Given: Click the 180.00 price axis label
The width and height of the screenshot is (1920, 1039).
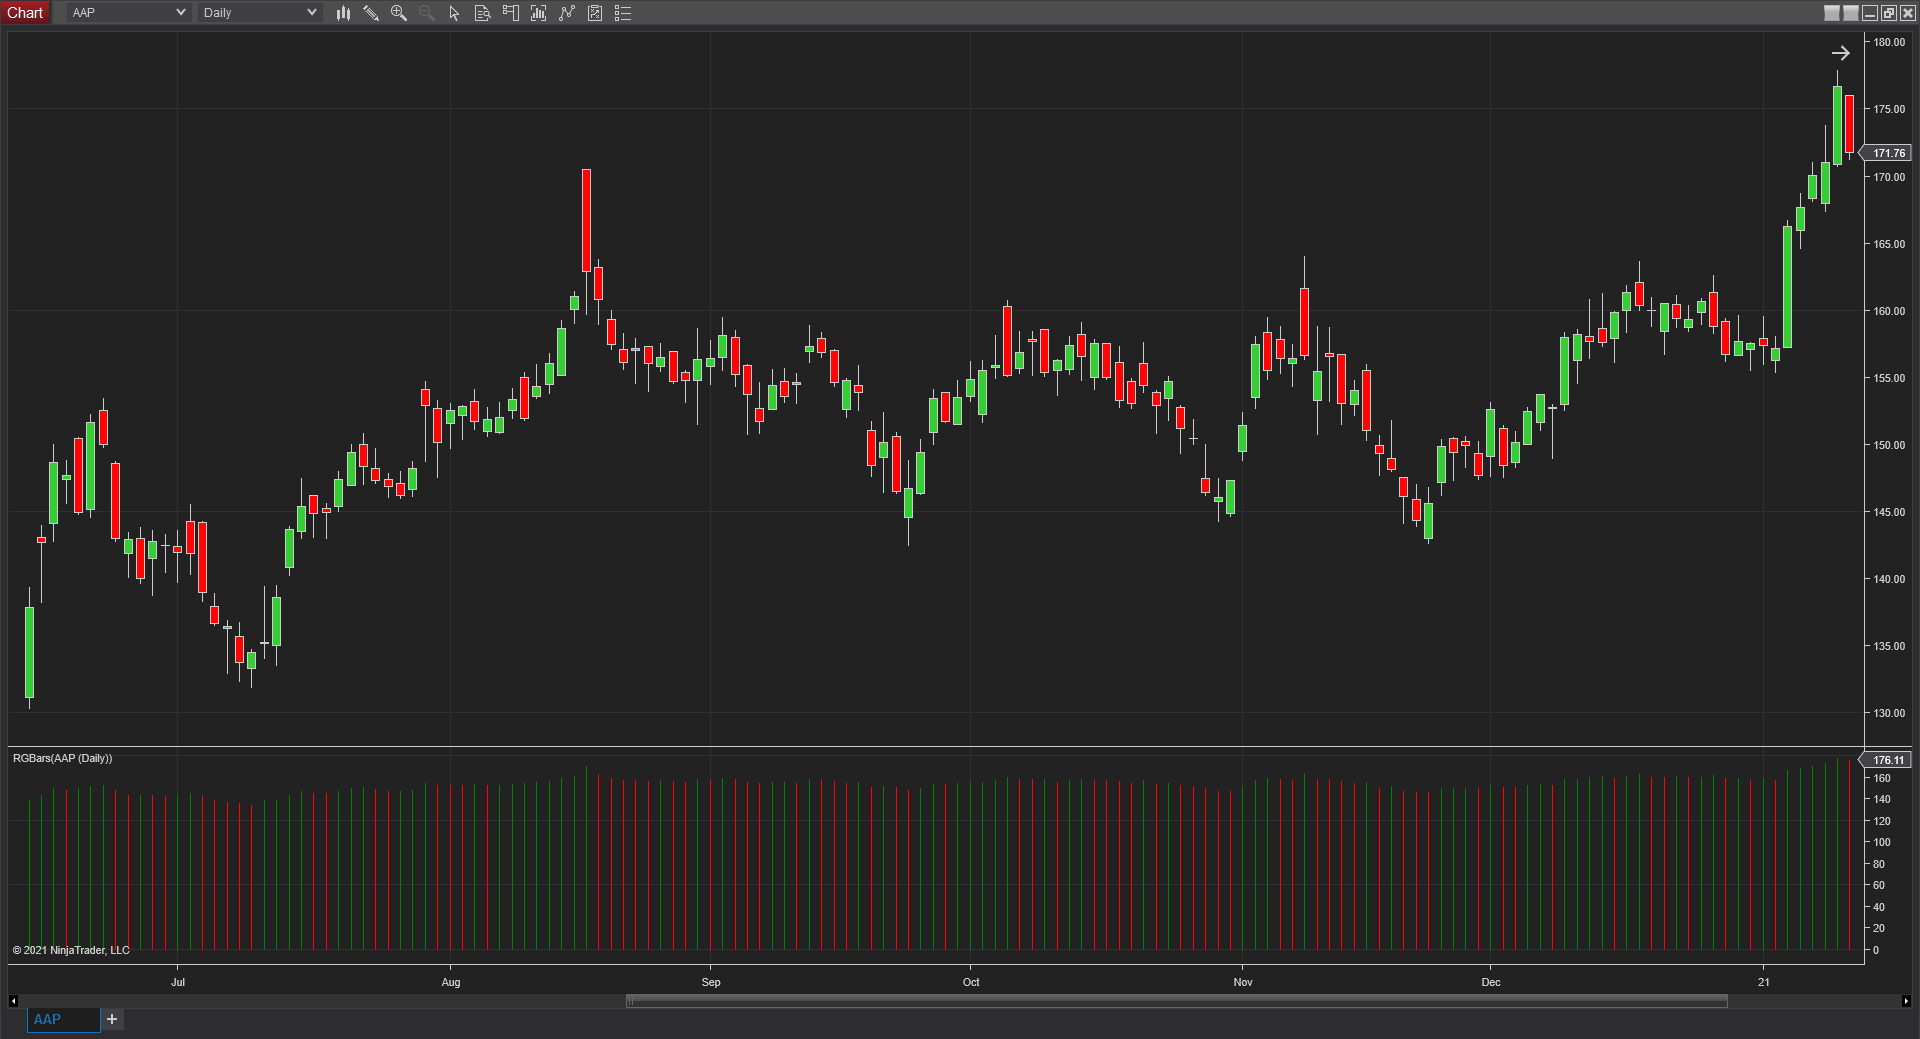Looking at the screenshot, I should tap(1889, 42).
